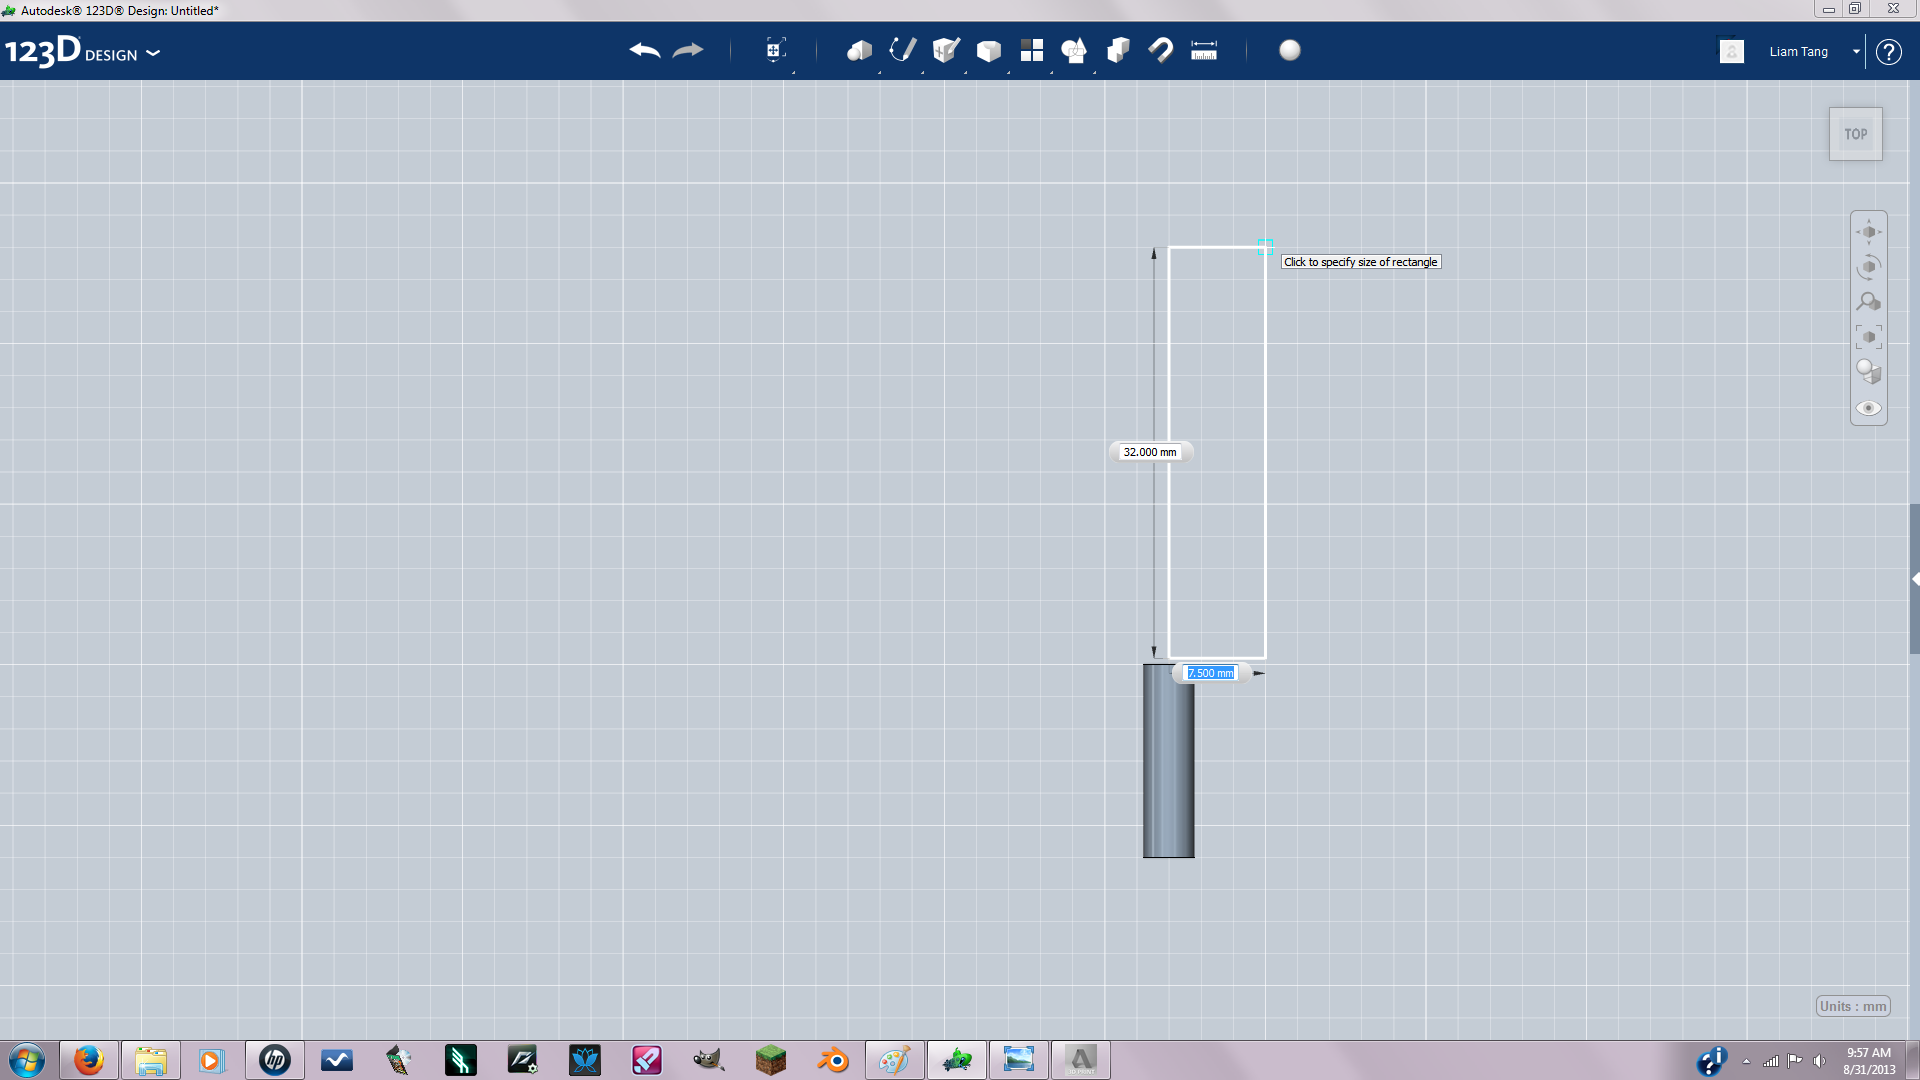Viewport: 1920px width, 1080px height.
Task: Open the Units : mm setting
Action: click(x=1853, y=1006)
